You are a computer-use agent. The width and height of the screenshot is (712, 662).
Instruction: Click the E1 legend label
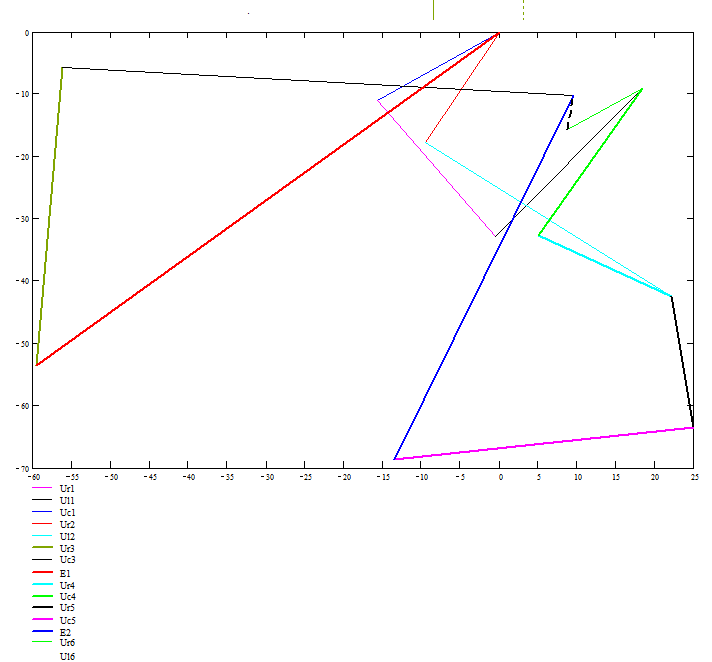(65, 573)
